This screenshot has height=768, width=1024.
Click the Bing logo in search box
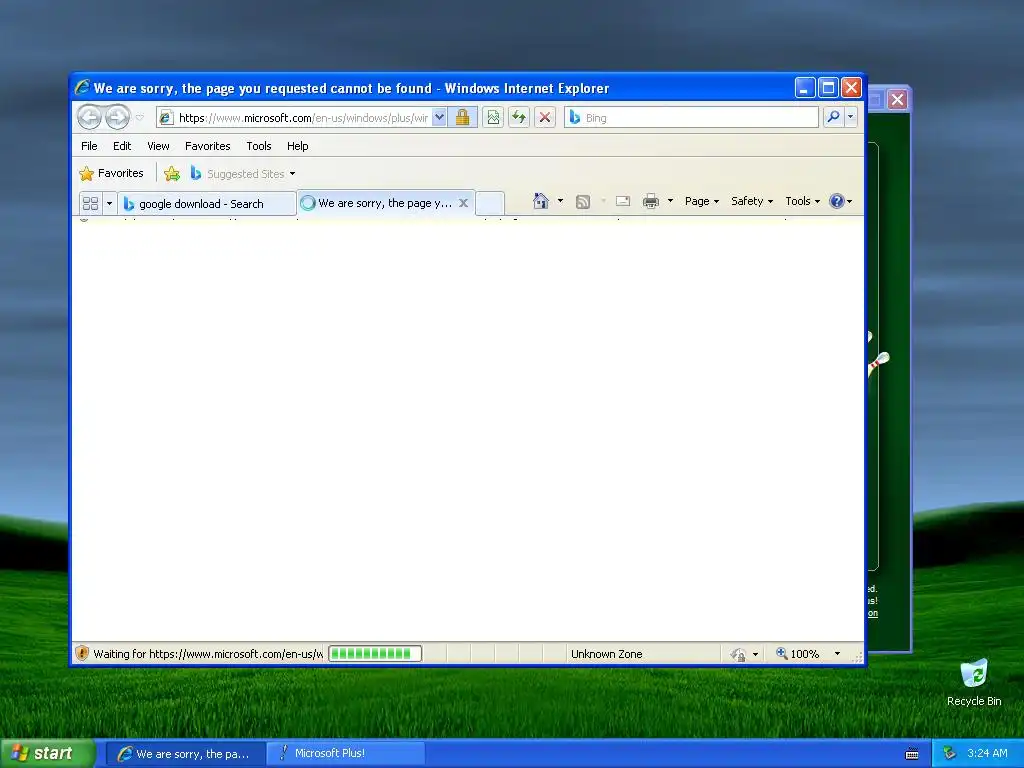[x=575, y=117]
